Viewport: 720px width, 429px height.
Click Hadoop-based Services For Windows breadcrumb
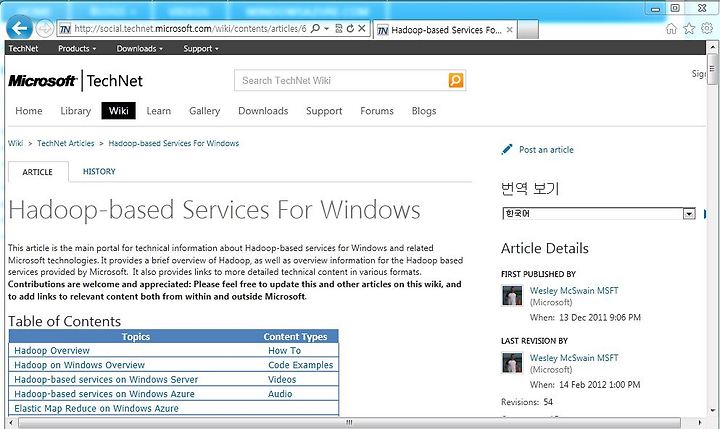click(174, 143)
